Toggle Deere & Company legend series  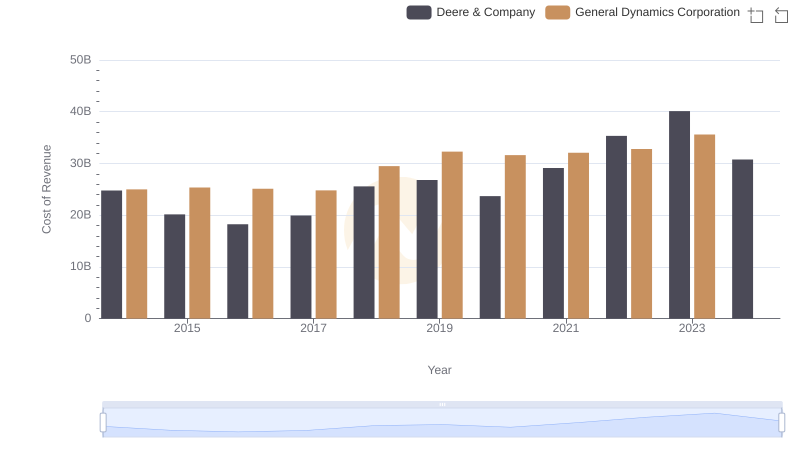[x=470, y=12]
